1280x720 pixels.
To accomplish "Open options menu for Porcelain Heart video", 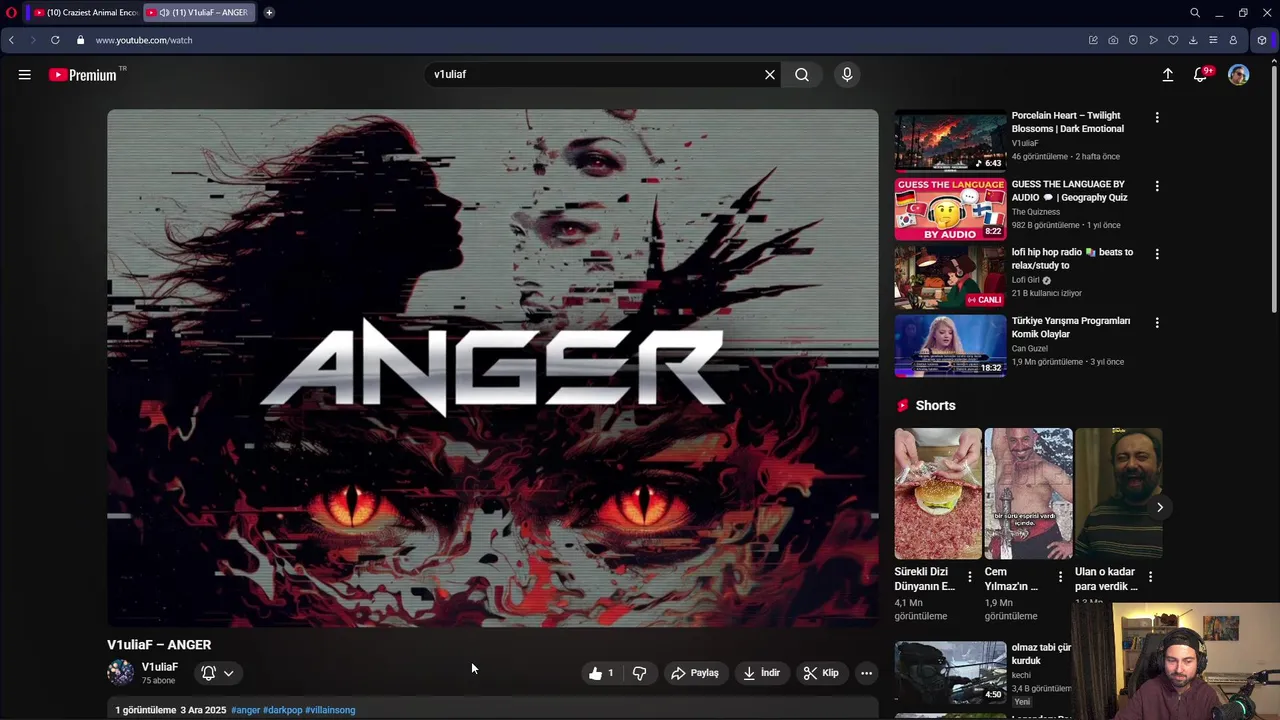I will (x=1157, y=117).
